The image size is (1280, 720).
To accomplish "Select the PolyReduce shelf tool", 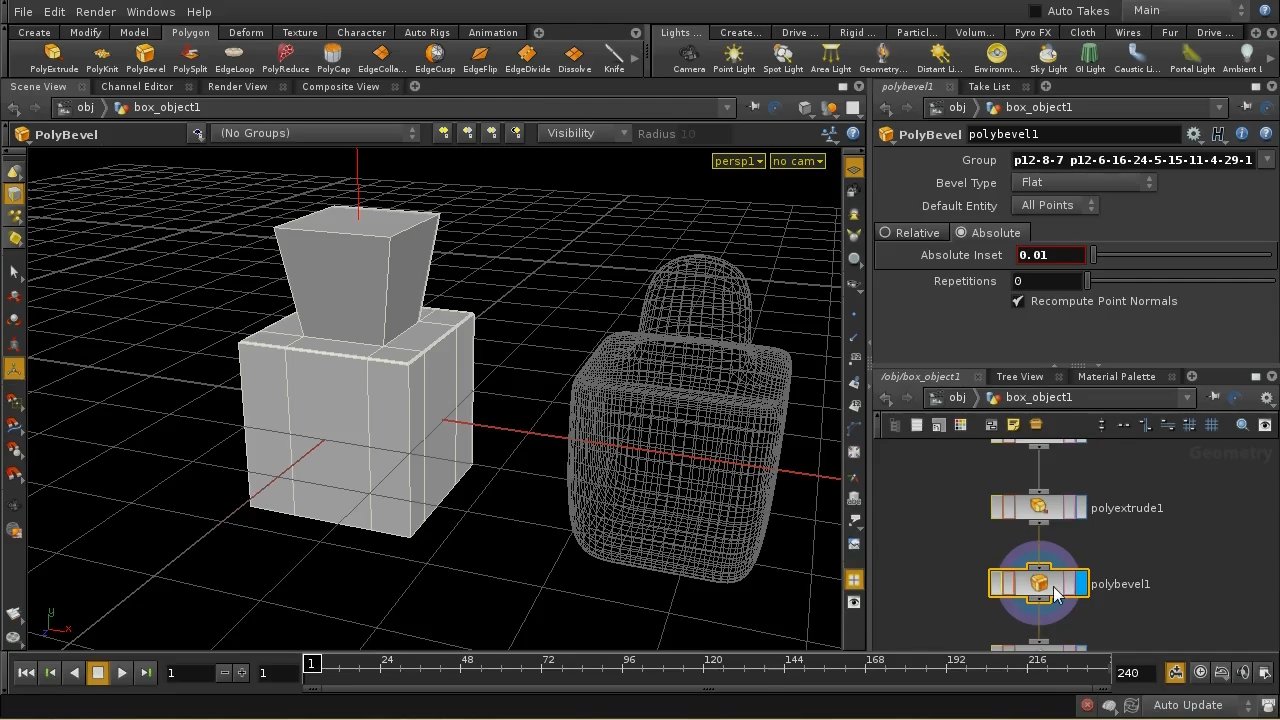I will (286, 59).
